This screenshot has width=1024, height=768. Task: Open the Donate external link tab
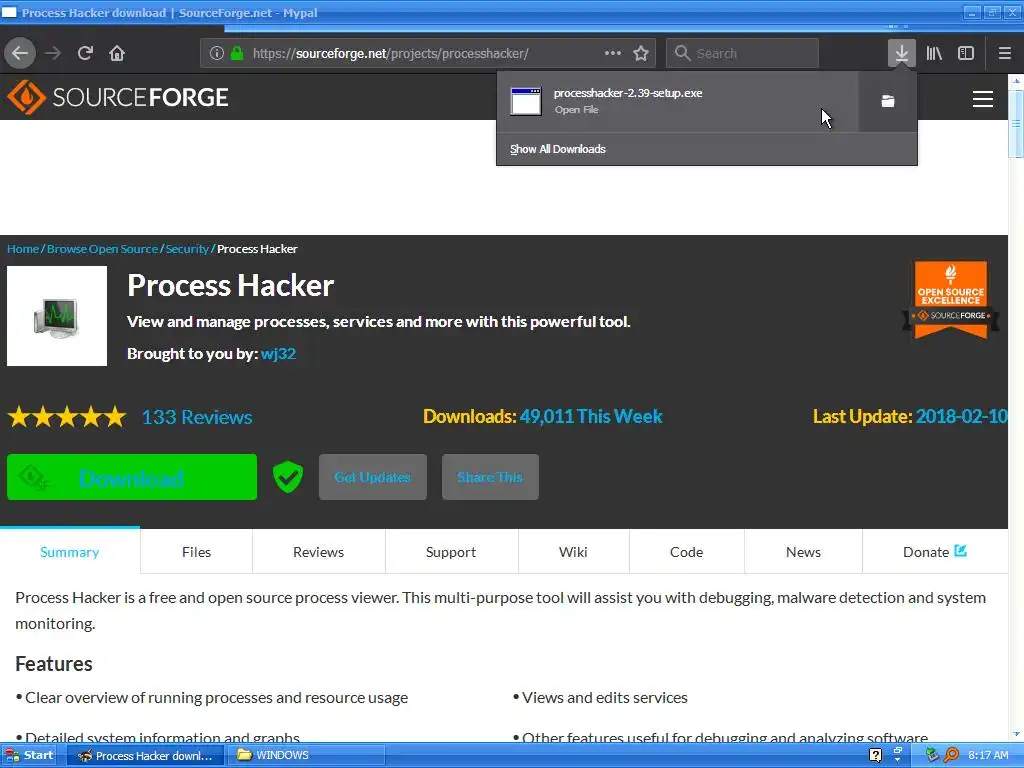(935, 552)
